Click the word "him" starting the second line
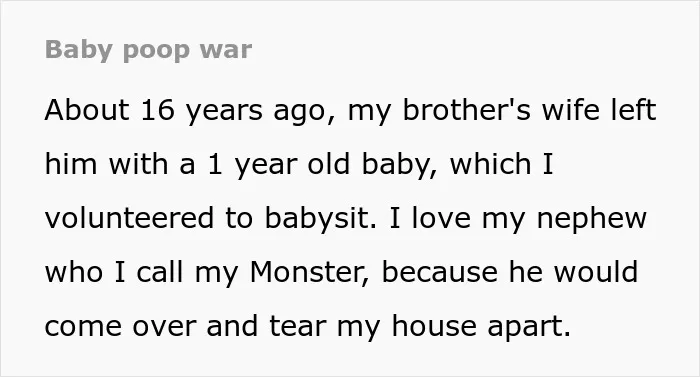Viewport: 700px width, 377px height. [71, 164]
